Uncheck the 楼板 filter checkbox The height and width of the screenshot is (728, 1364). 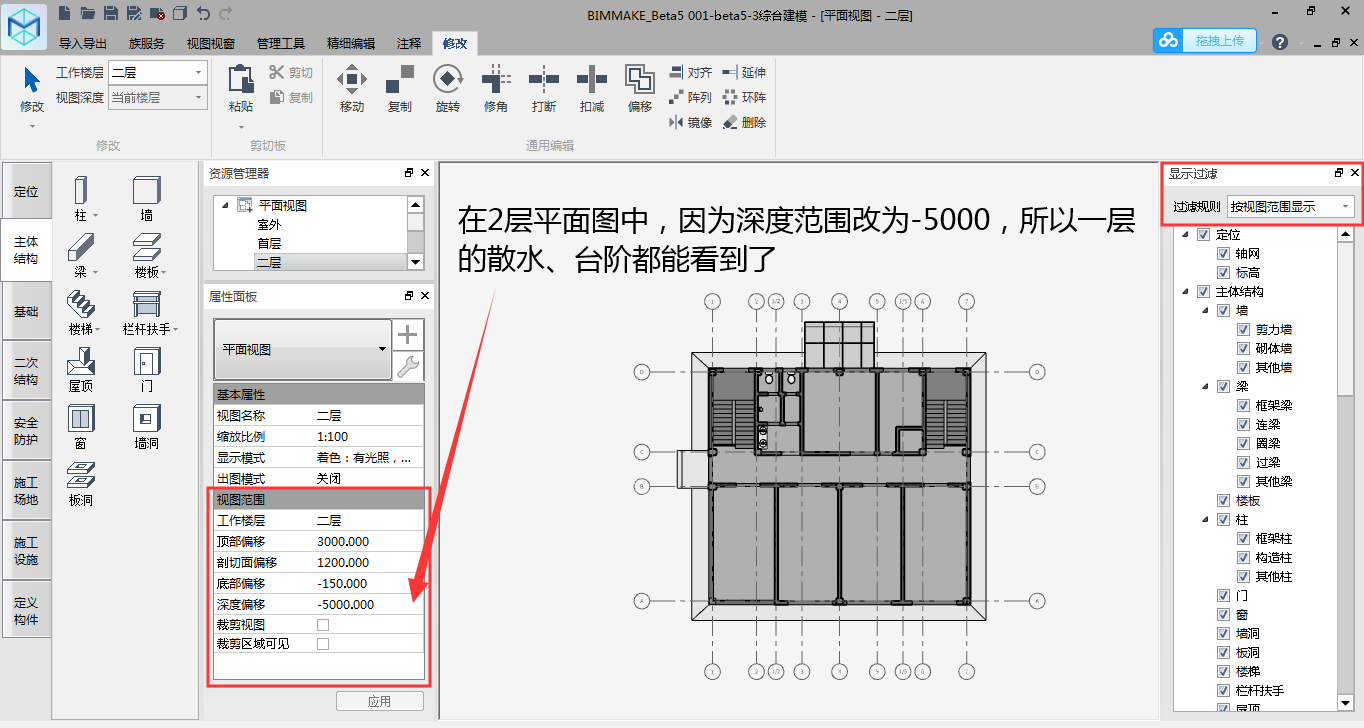click(1223, 500)
